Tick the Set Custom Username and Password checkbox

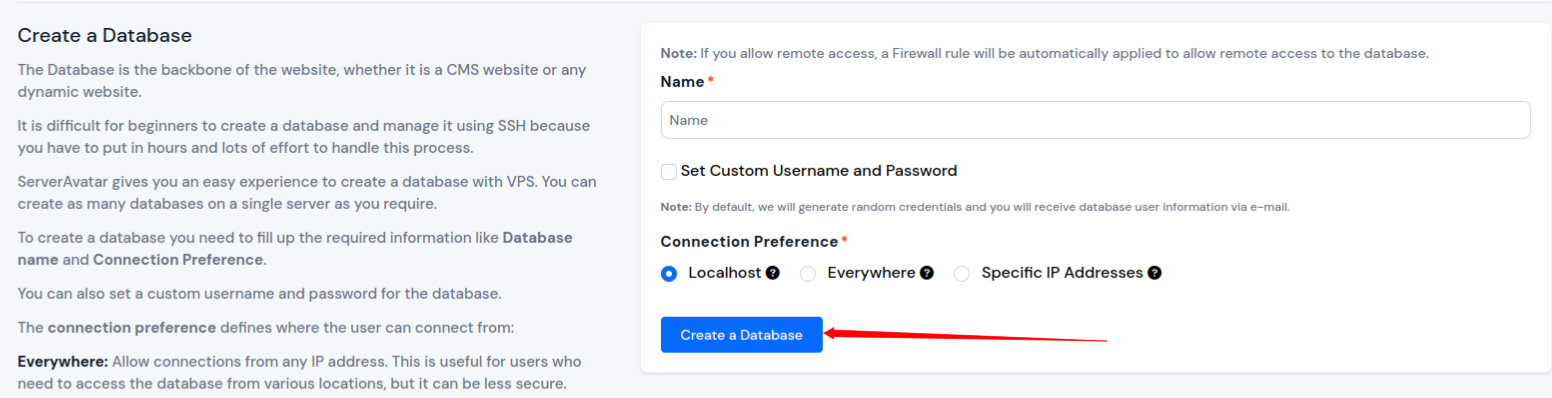(669, 172)
